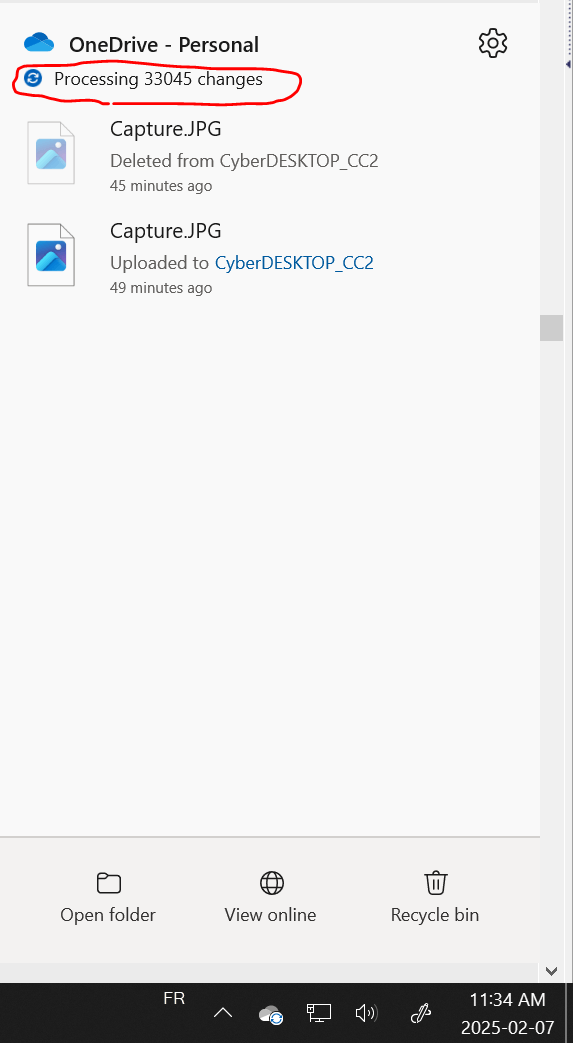Screen dimensions: 573x1043
Task: Open the OneDrive settings gear menu
Action: pyautogui.click(x=492, y=43)
